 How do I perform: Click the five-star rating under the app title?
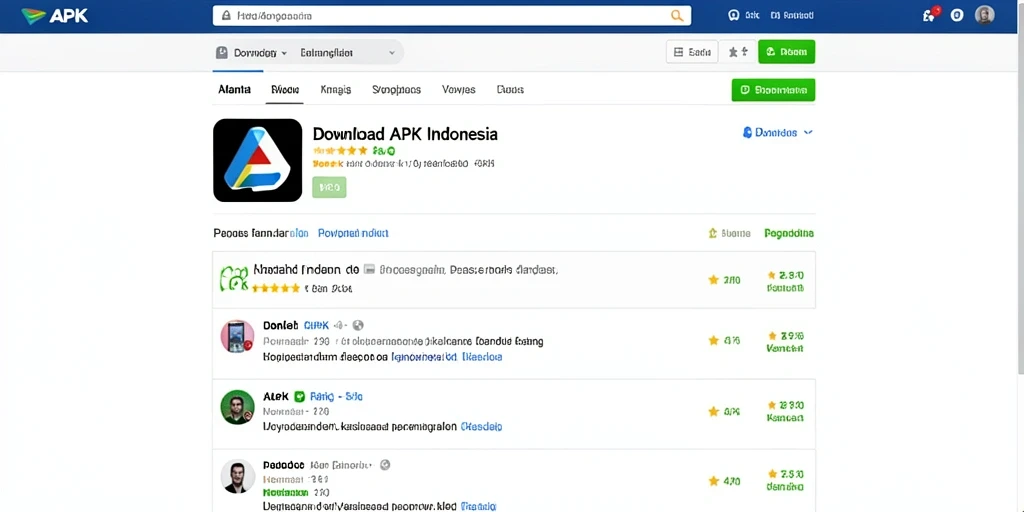(x=340, y=150)
